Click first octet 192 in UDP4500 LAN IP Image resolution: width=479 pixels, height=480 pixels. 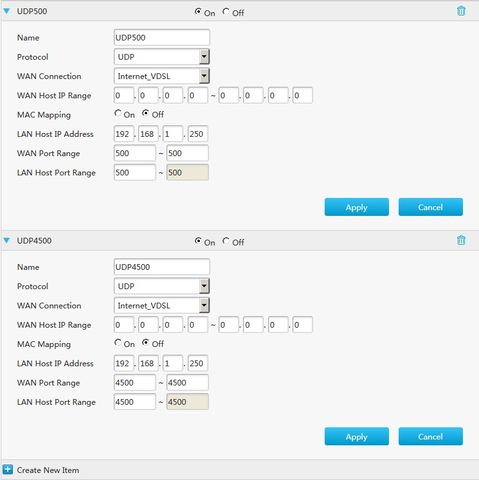point(124,363)
